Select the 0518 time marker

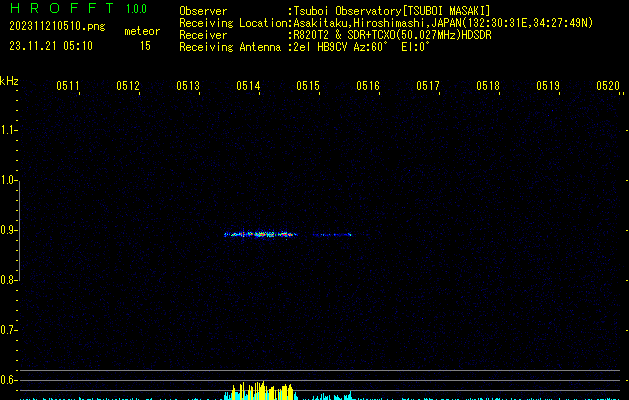pyautogui.click(x=488, y=87)
